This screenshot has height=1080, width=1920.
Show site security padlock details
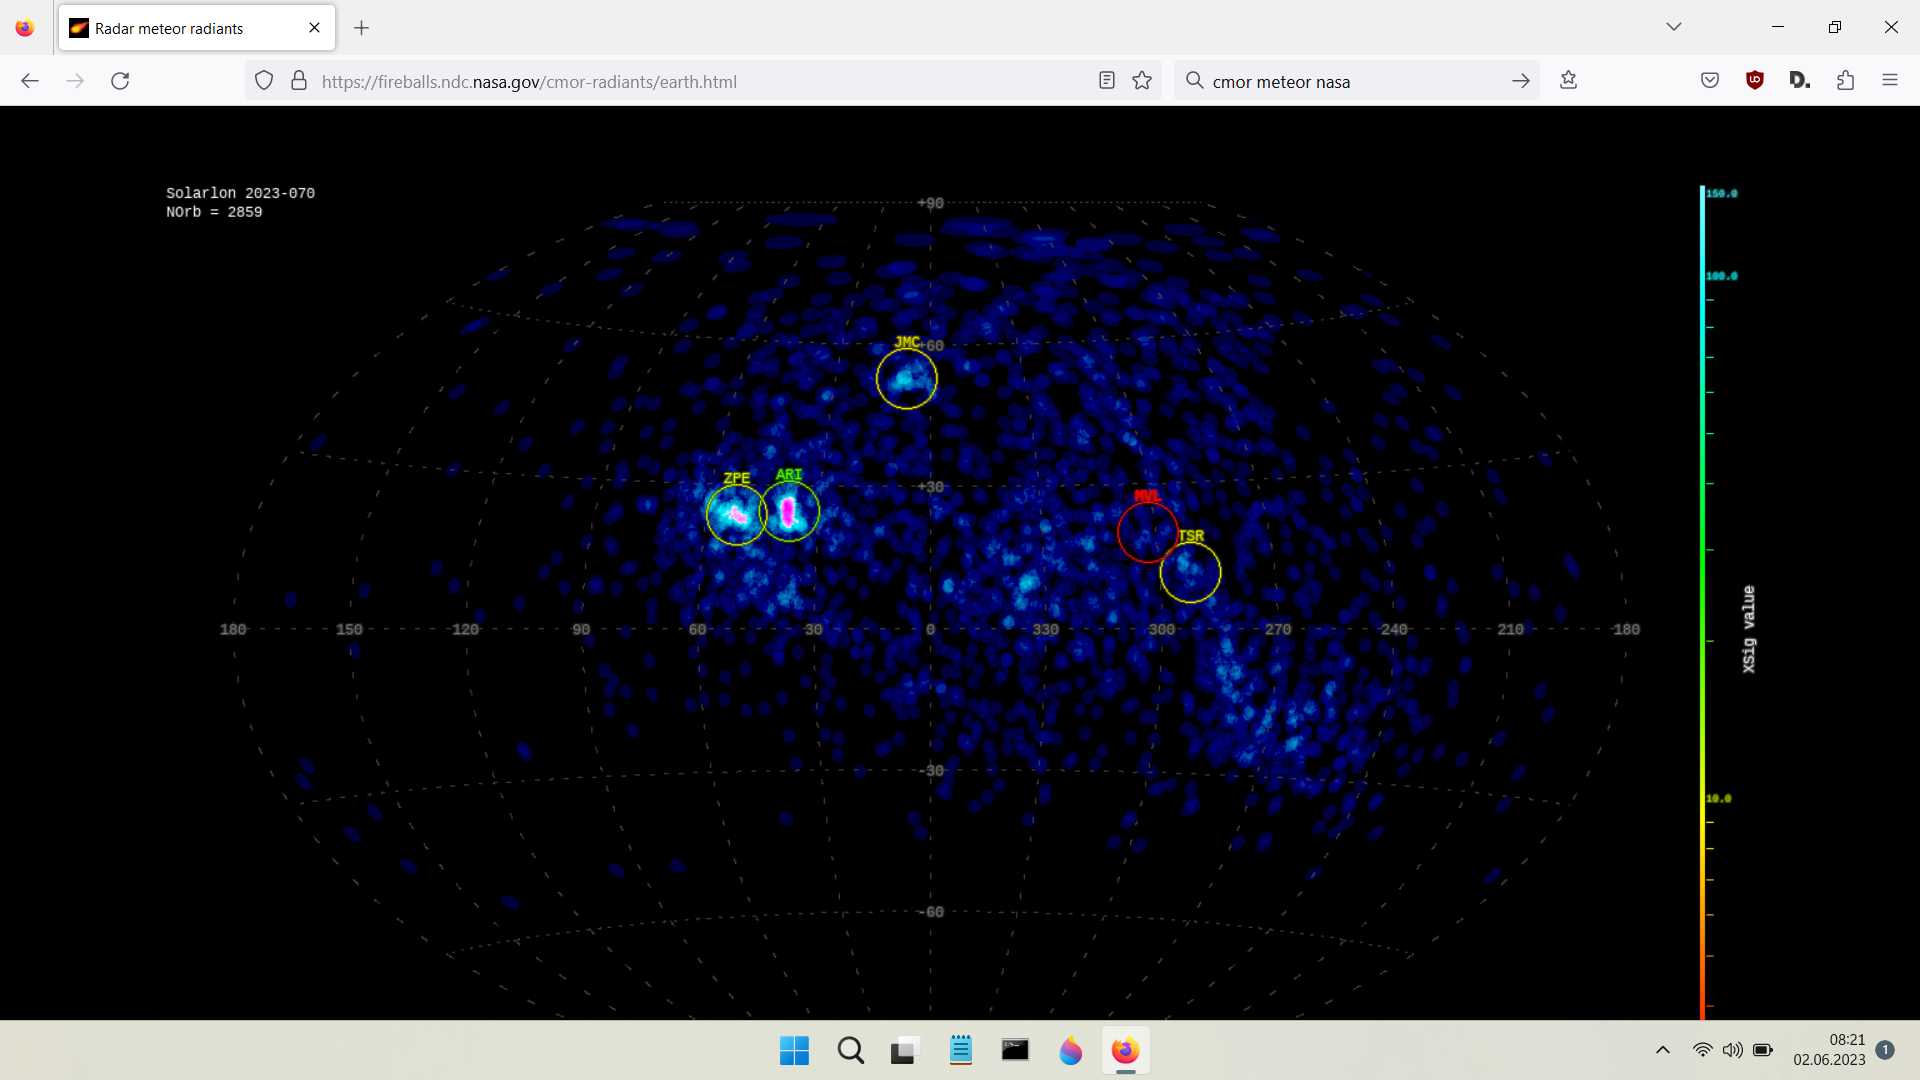[298, 81]
